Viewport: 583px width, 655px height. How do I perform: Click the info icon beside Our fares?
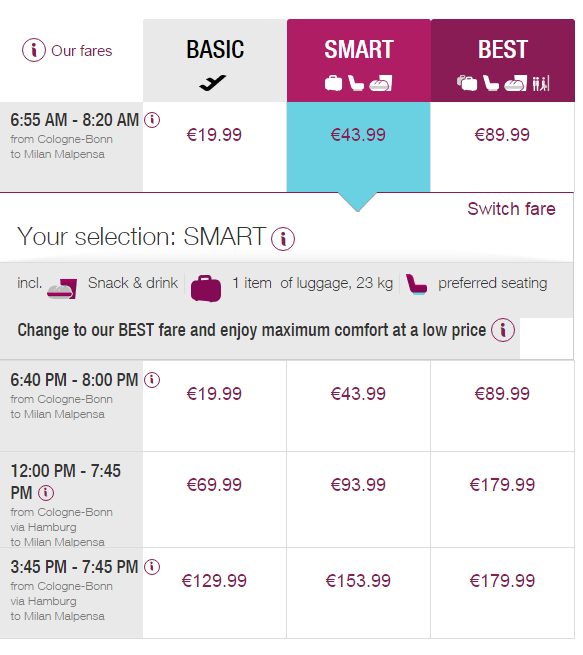pyautogui.click(x=33, y=50)
